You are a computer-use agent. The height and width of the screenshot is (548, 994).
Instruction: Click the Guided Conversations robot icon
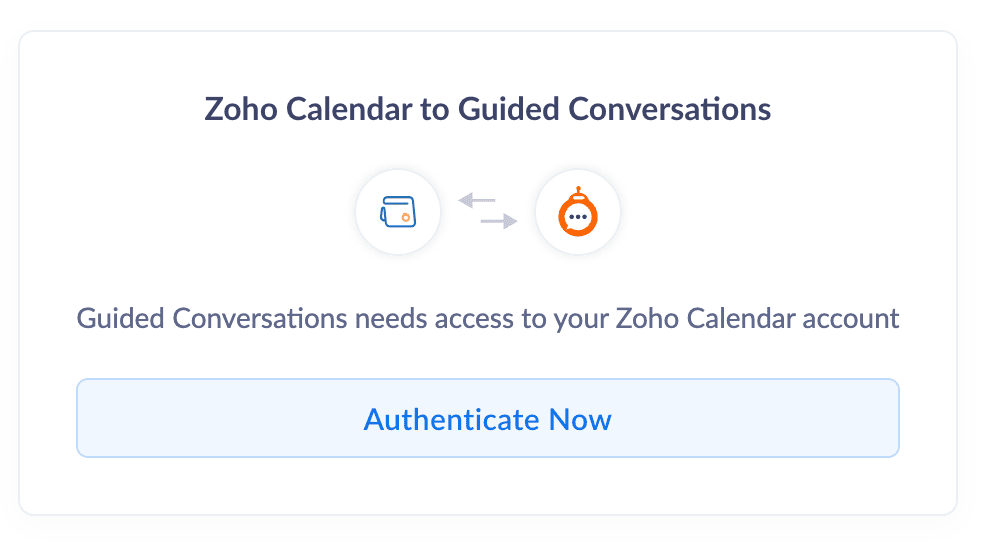tap(577, 212)
